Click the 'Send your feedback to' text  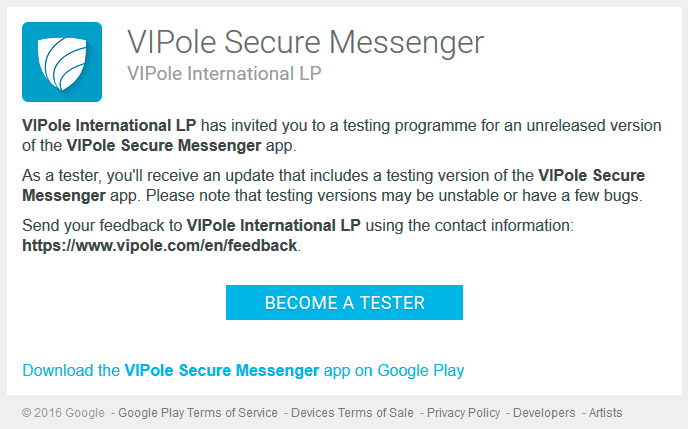click(102, 226)
